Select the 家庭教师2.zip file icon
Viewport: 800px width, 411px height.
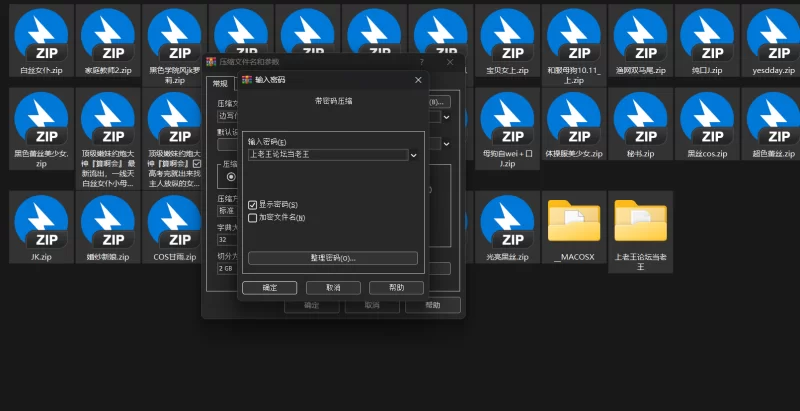[x=108, y=36]
